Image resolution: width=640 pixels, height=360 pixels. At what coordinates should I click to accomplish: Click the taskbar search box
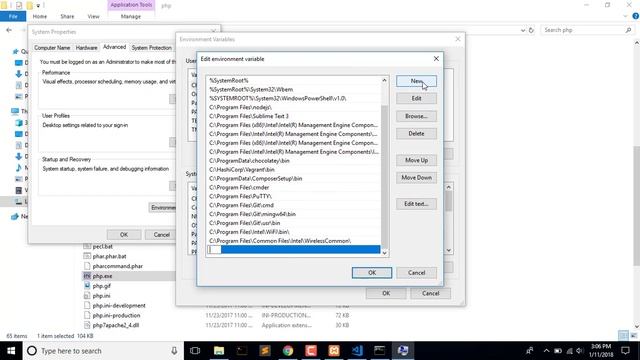tap(103, 351)
